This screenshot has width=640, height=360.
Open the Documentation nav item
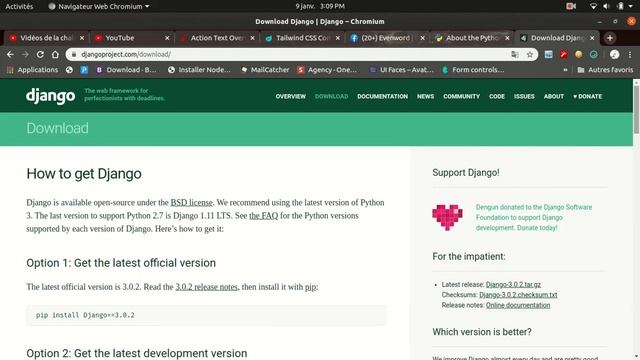pyautogui.click(x=382, y=96)
